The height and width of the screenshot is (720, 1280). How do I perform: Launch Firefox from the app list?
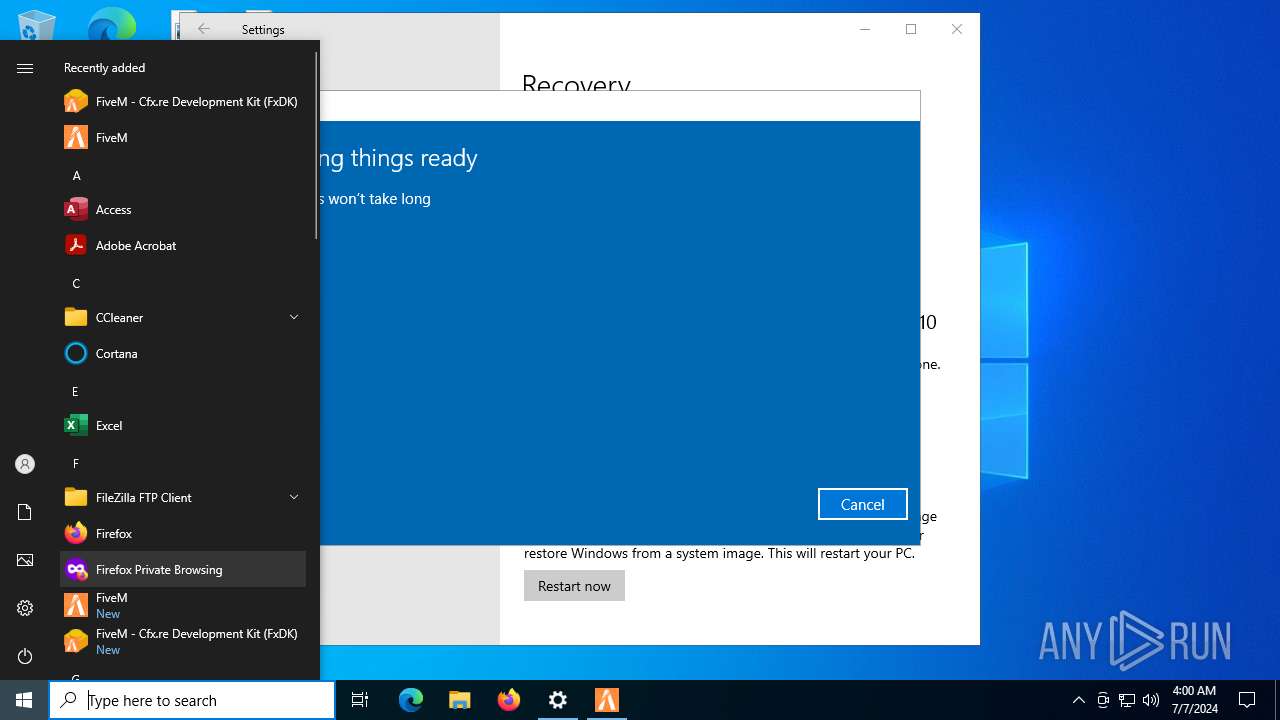point(183,534)
